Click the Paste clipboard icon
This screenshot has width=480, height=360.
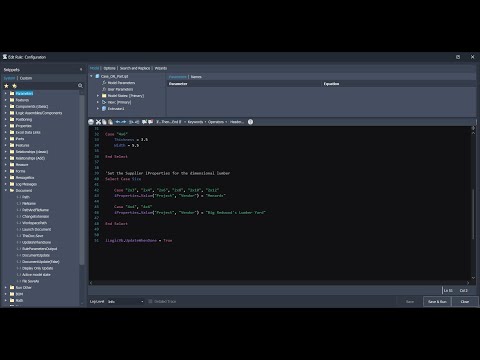[110, 122]
